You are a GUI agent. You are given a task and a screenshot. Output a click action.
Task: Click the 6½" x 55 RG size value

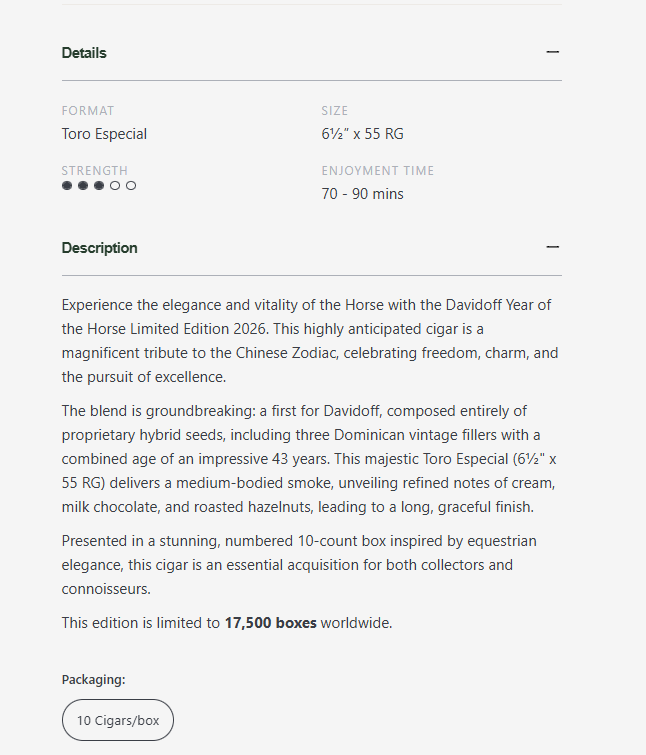pos(362,134)
